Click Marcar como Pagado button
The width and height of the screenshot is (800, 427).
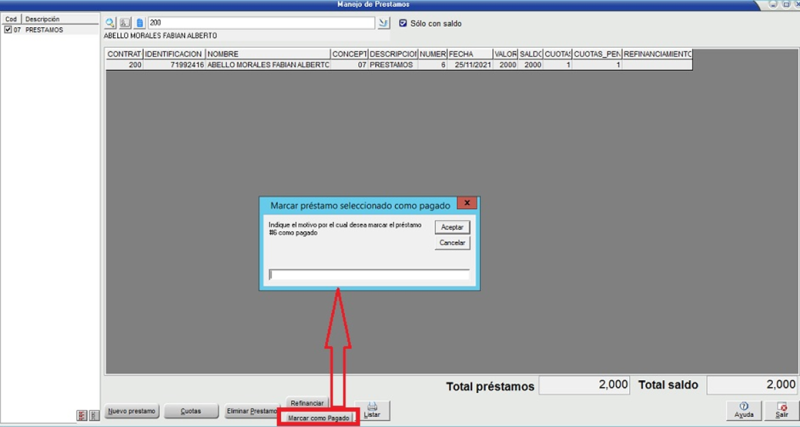[318, 418]
